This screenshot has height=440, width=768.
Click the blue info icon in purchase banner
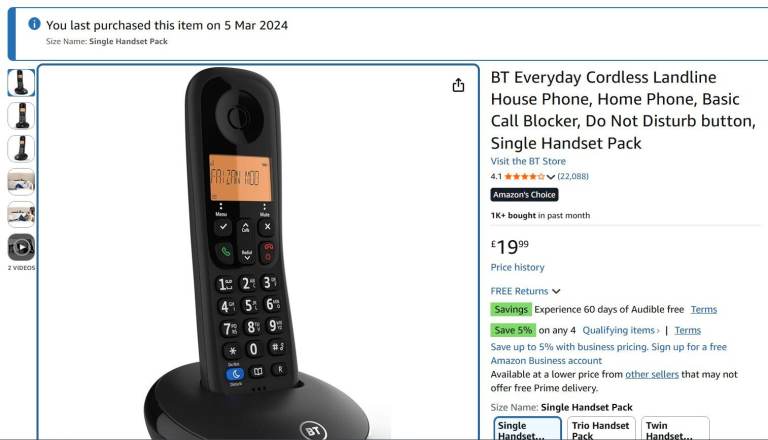tap(34, 24)
